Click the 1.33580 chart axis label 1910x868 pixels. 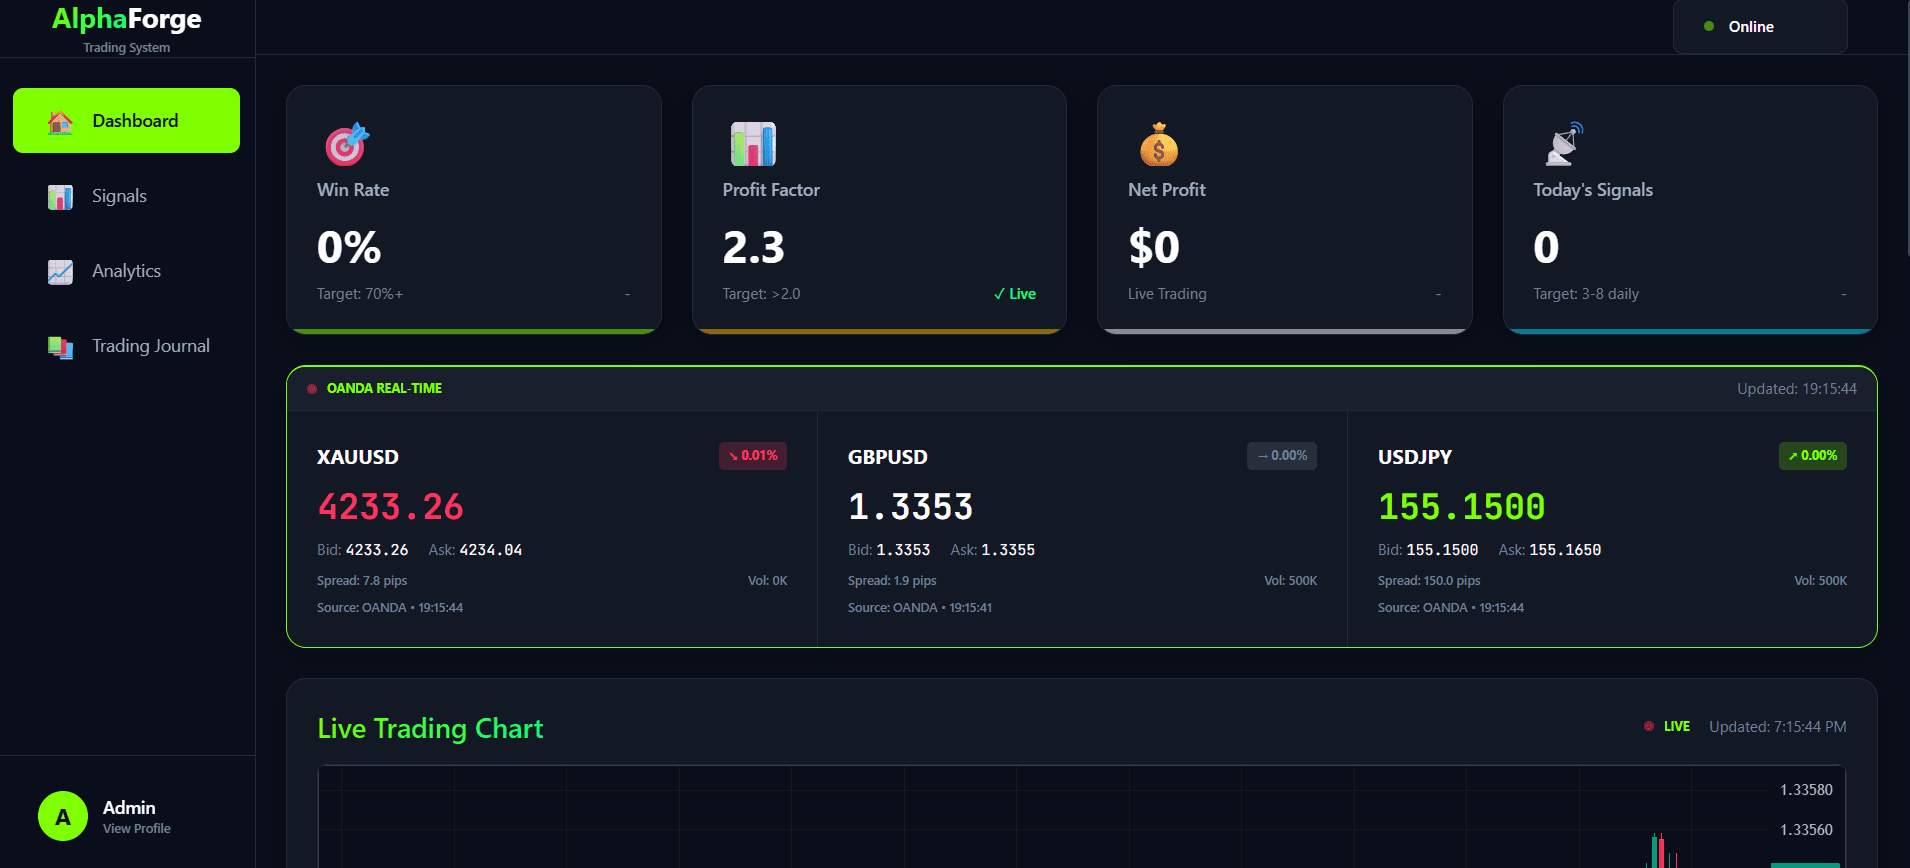[1806, 790]
